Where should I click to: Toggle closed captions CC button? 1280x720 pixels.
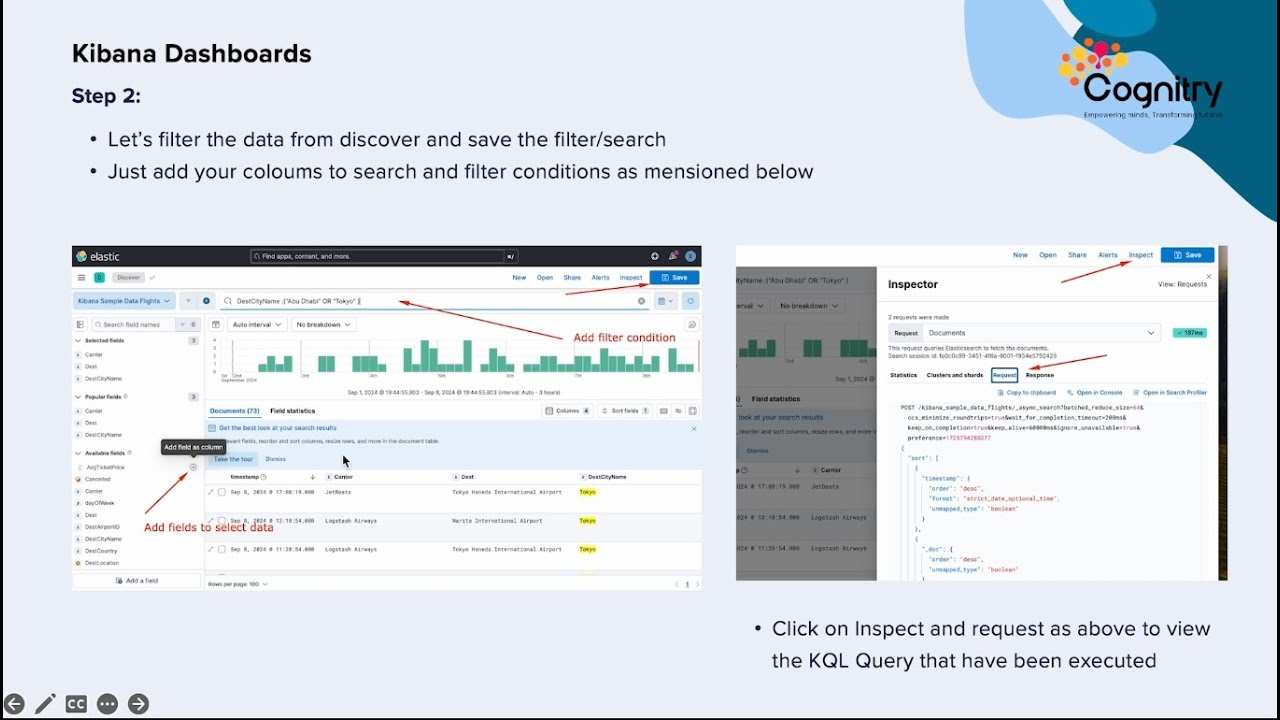[x=76, y=704]
